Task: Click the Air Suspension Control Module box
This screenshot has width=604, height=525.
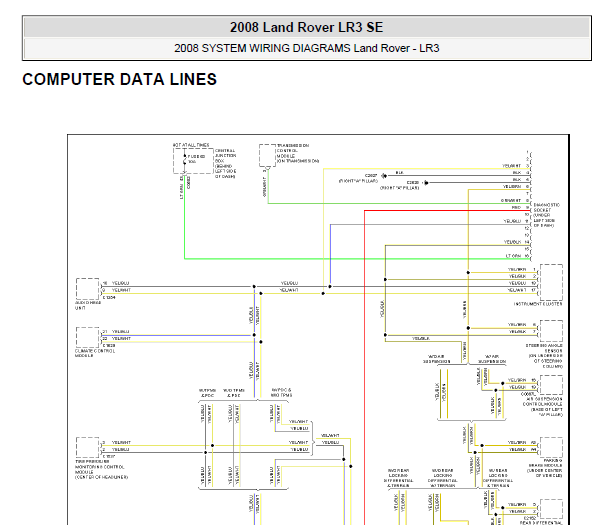Action: (x=551, y=385)
